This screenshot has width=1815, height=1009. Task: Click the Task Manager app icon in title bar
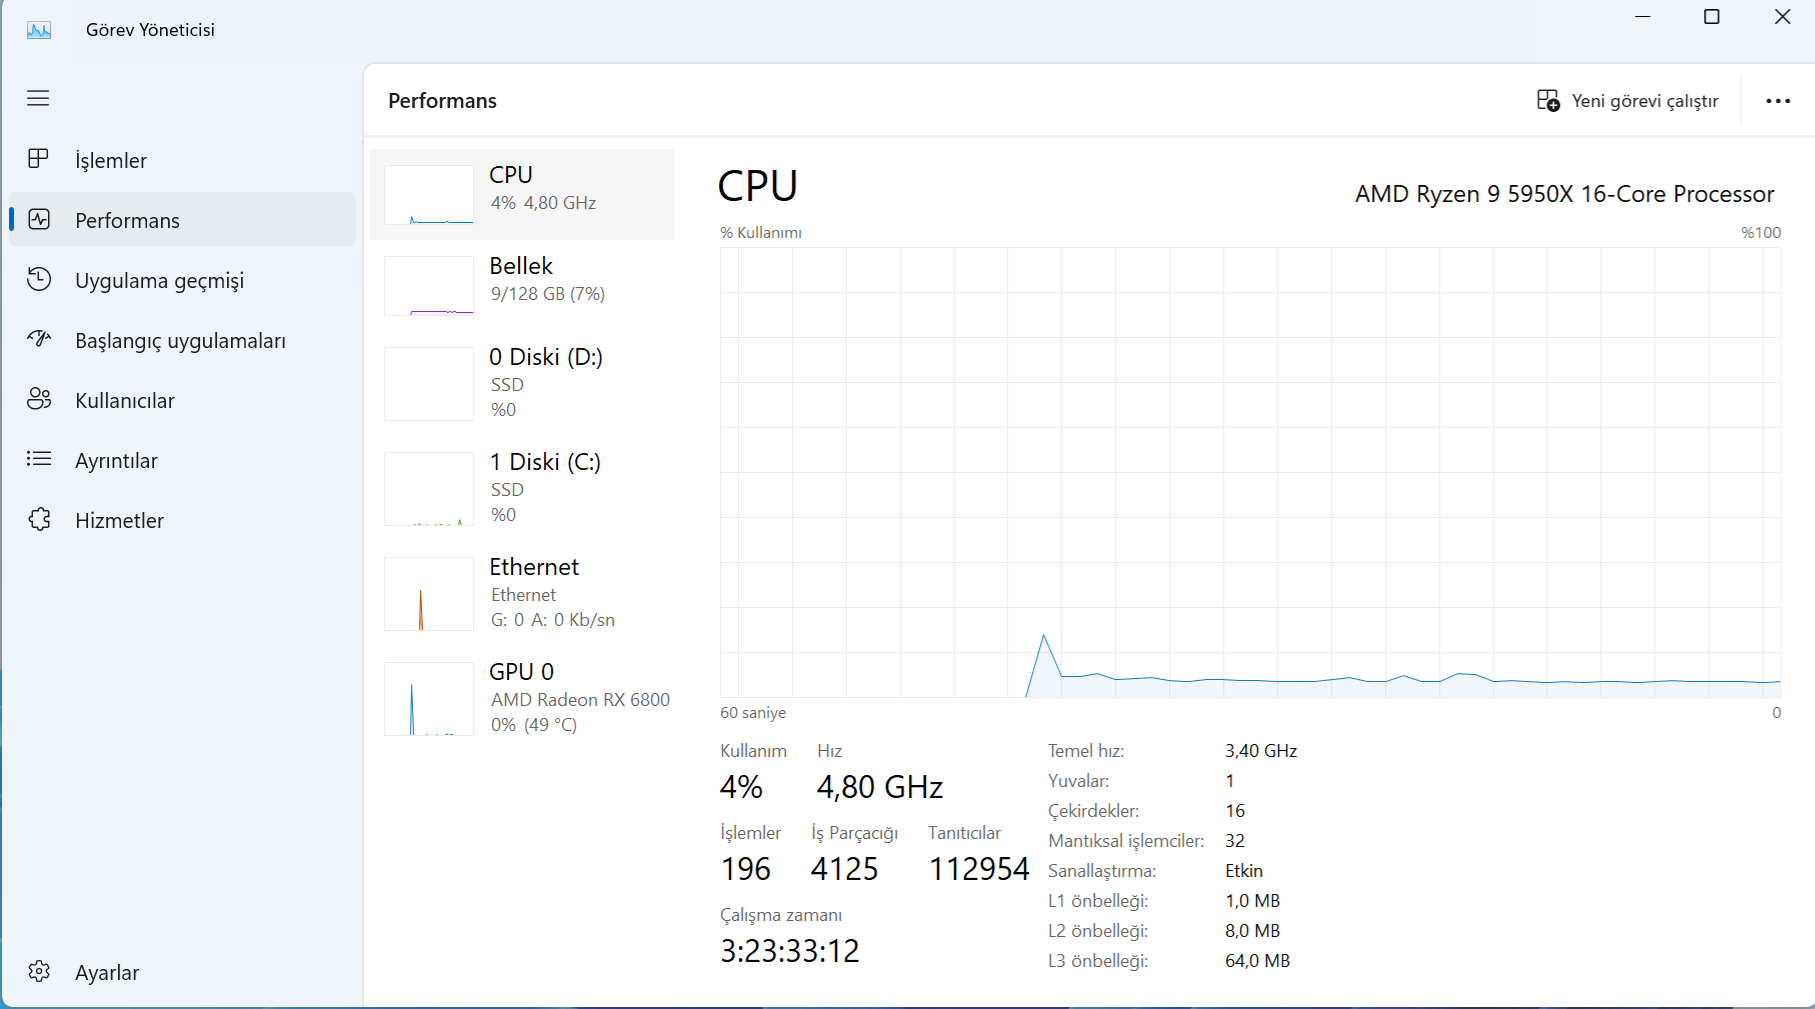pos(39,30)
